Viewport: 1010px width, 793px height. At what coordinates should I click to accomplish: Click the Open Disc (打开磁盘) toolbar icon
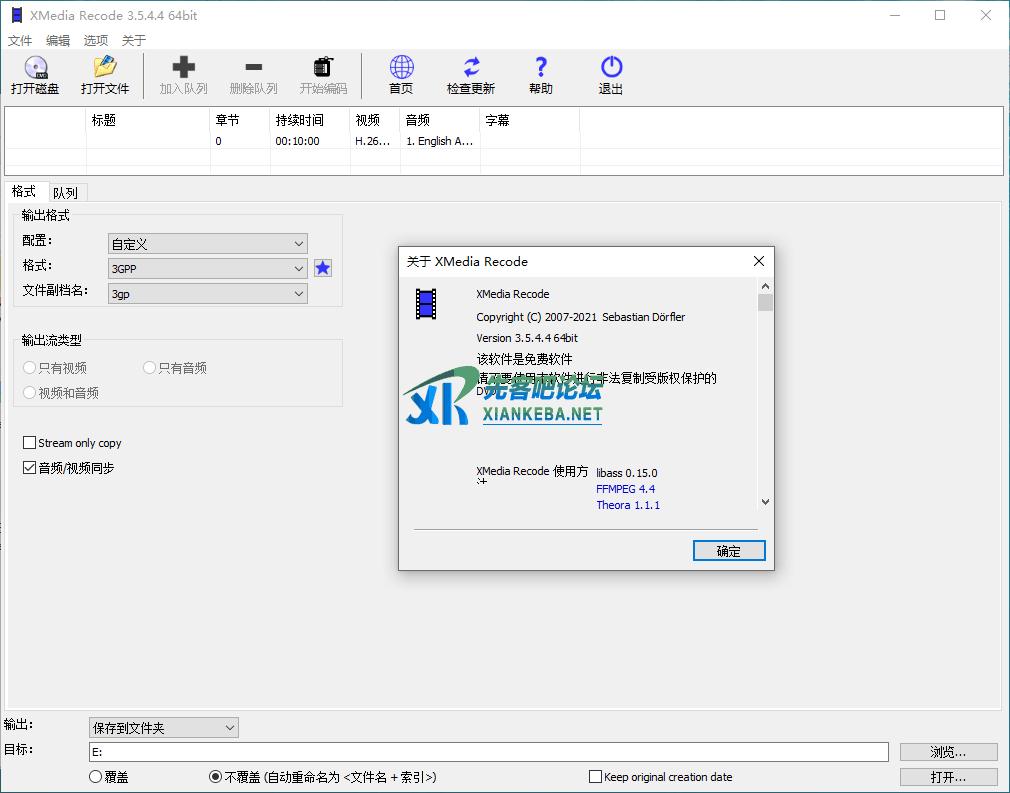pyautogui.click(x=35, y=68)
